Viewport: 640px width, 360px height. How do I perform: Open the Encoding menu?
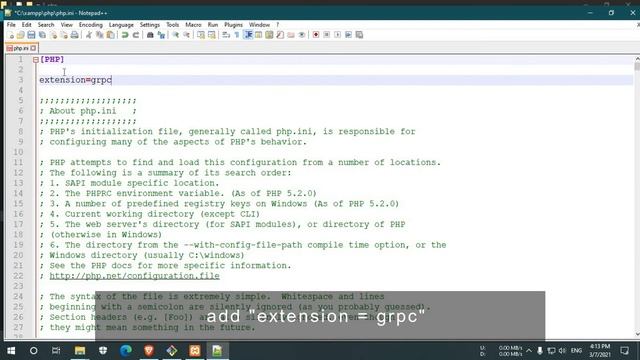point(91,25)
